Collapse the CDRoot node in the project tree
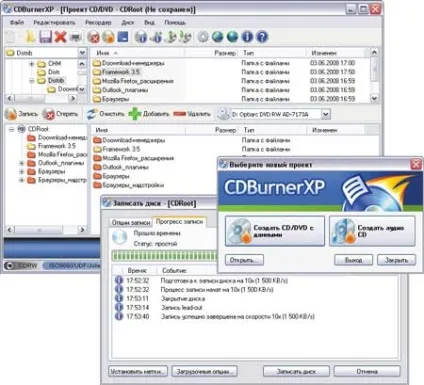Viewport: 424px width, 385px height. (x=11, y=129)
